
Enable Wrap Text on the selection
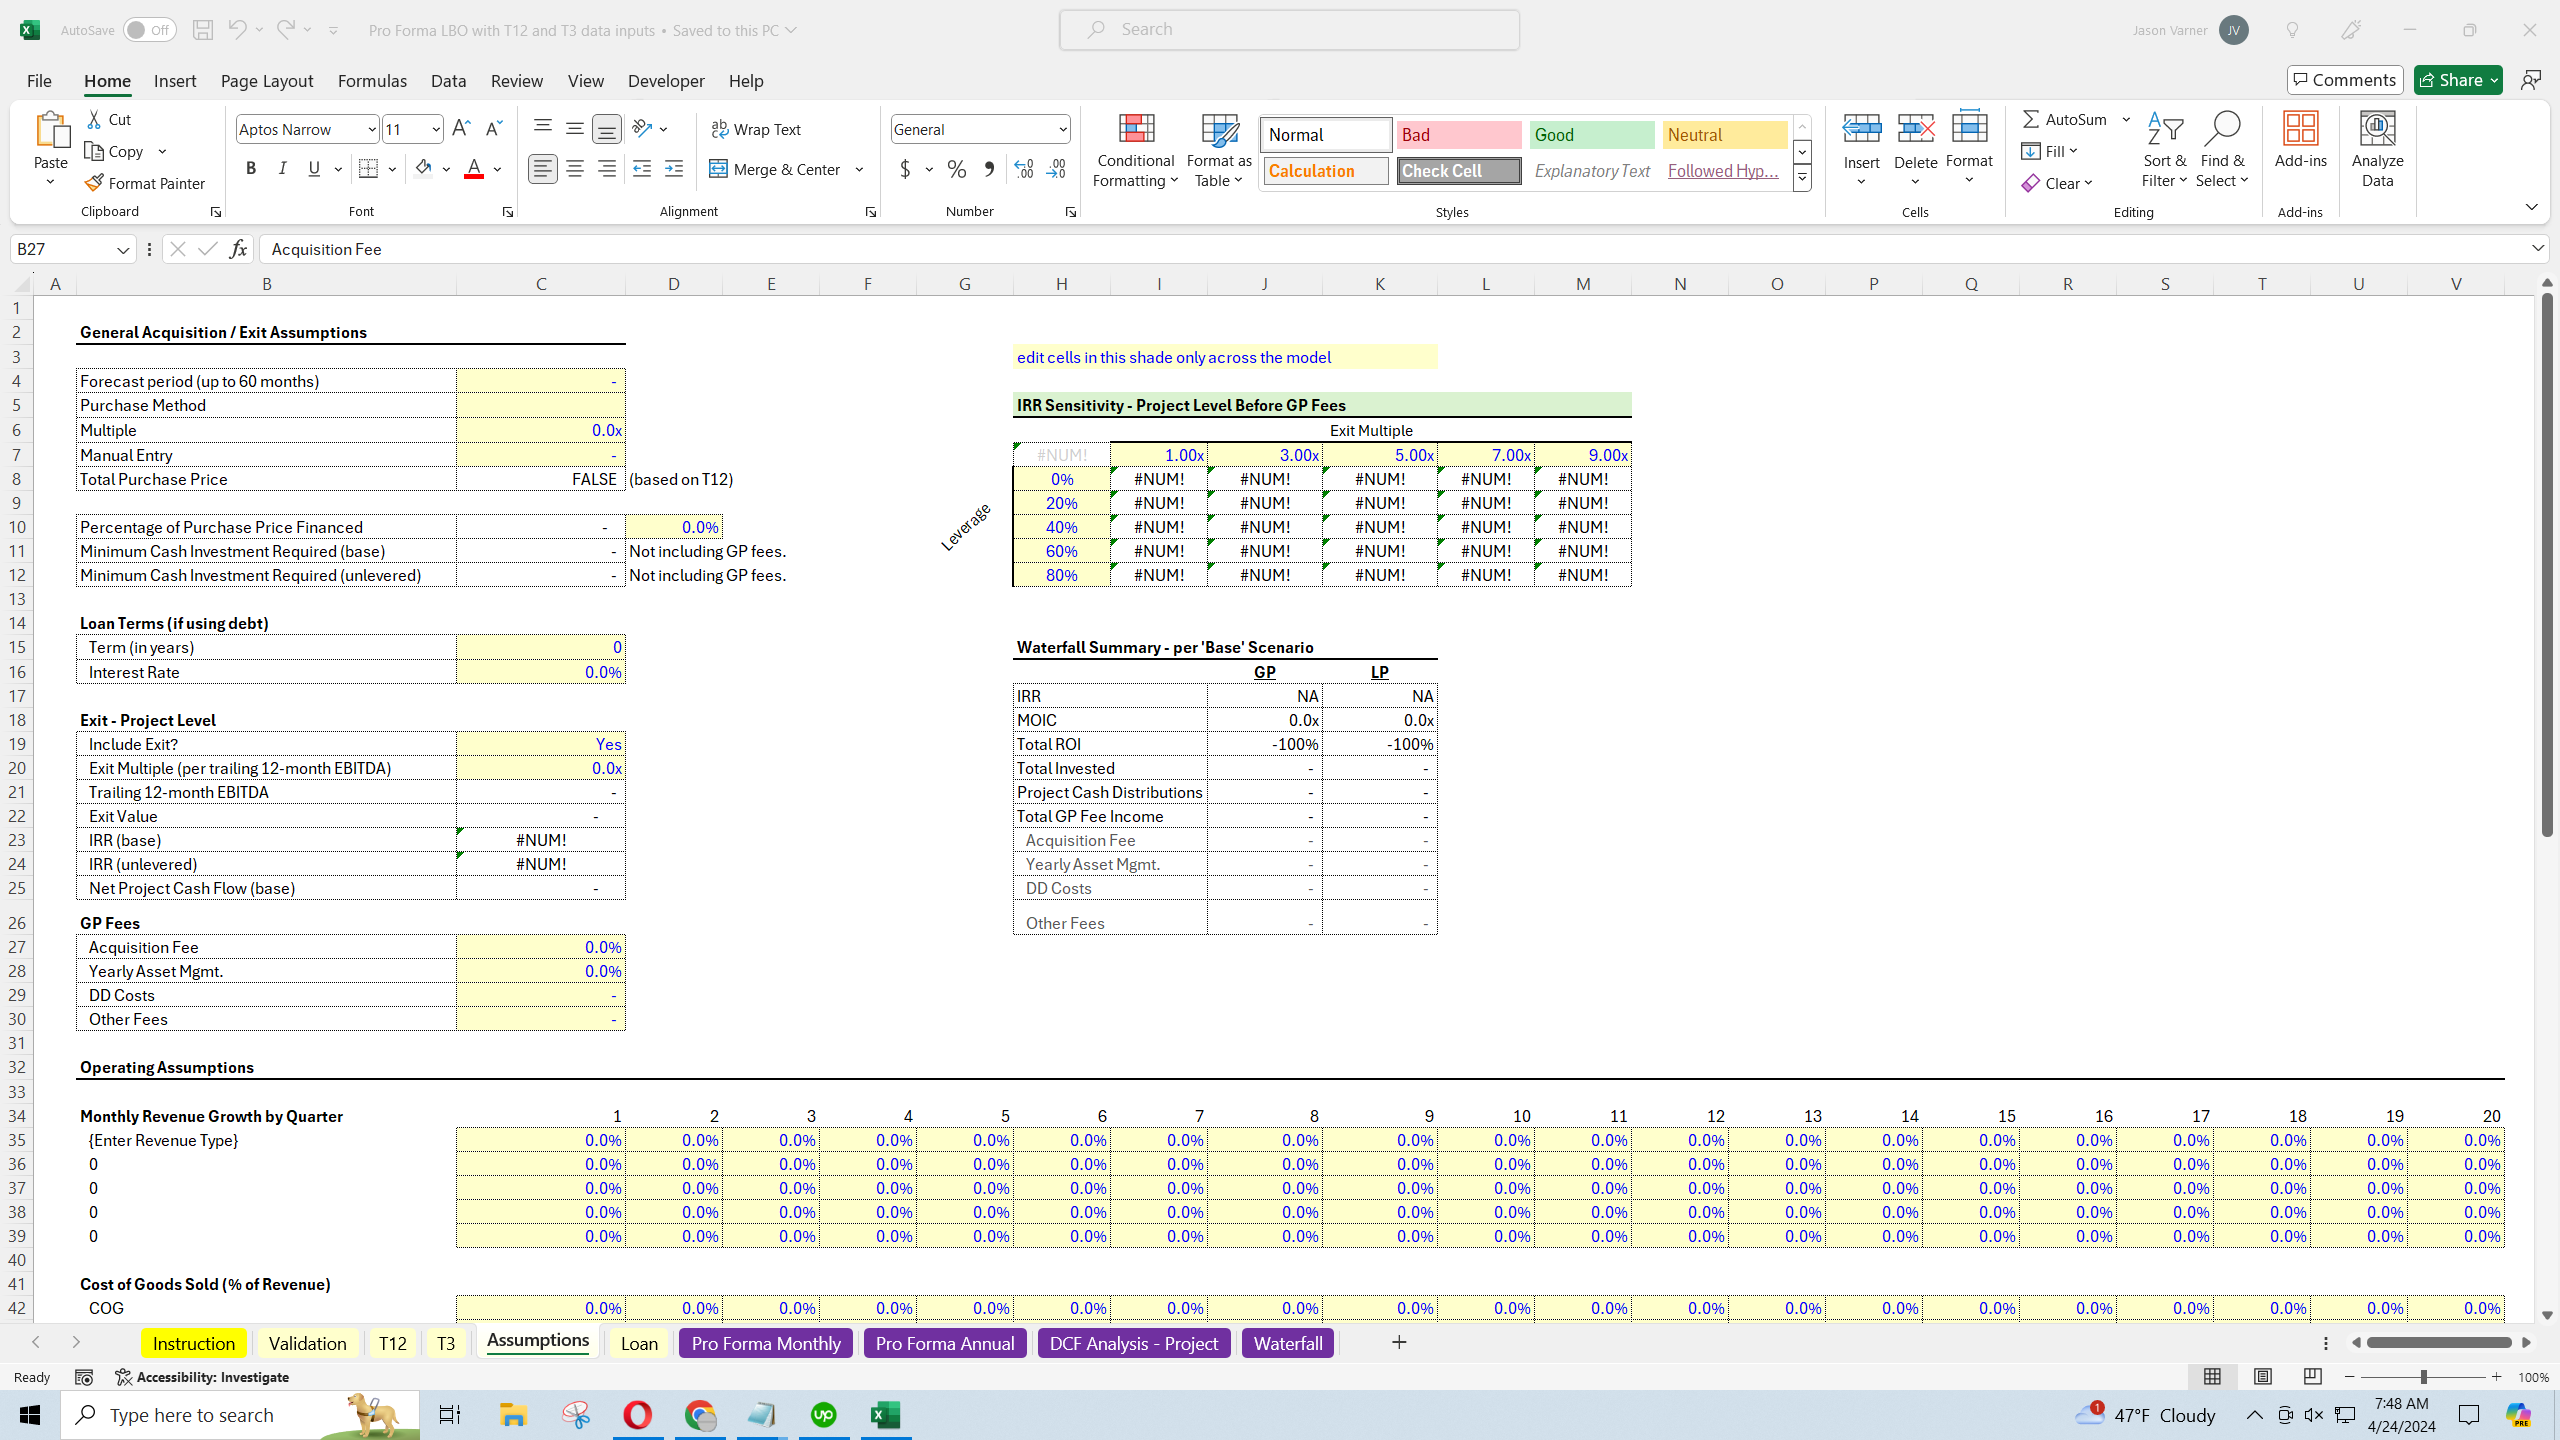tap(757, 129)
